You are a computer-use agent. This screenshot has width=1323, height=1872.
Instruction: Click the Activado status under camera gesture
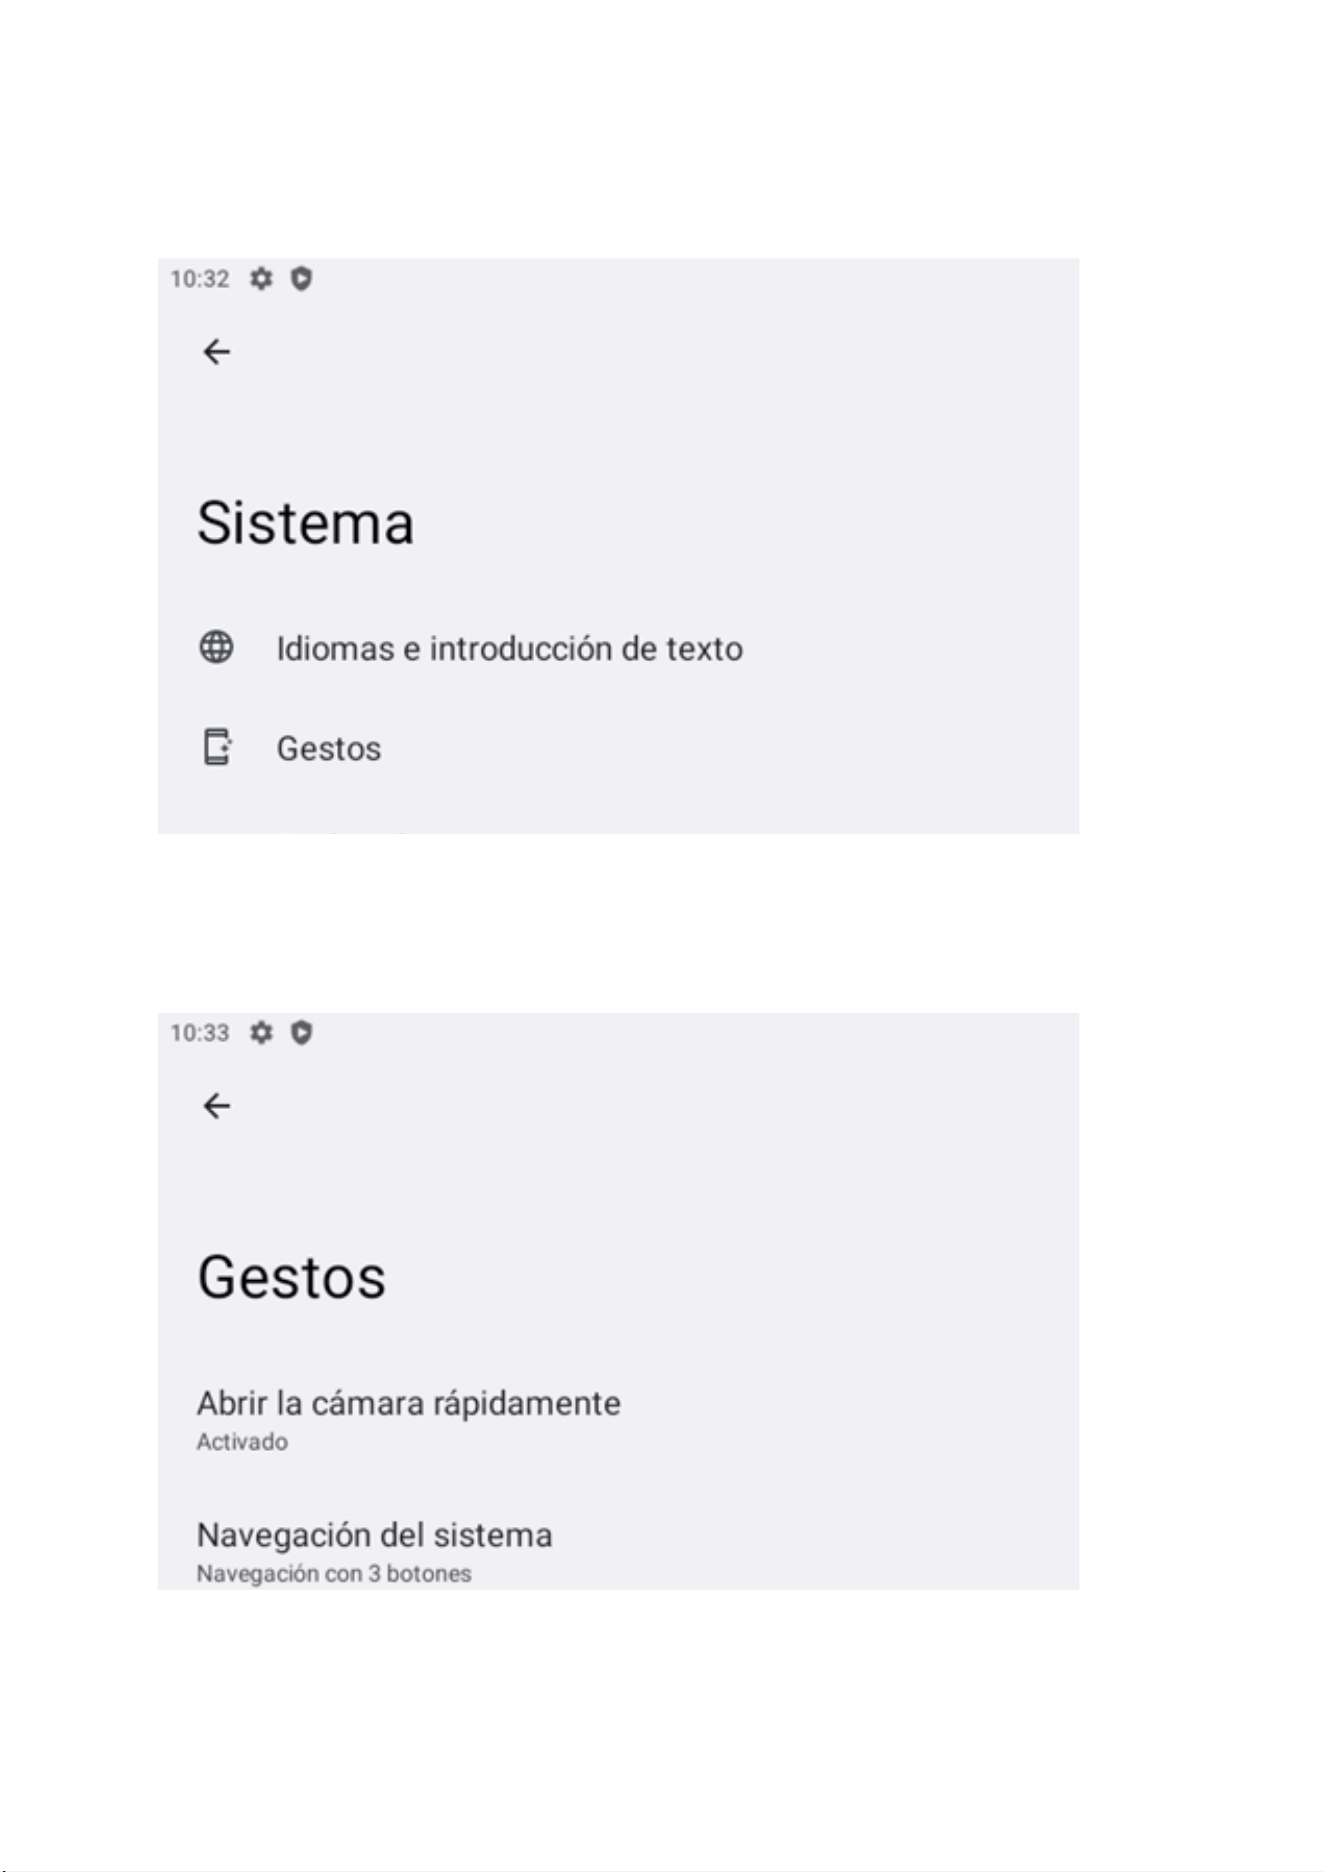242,1442
